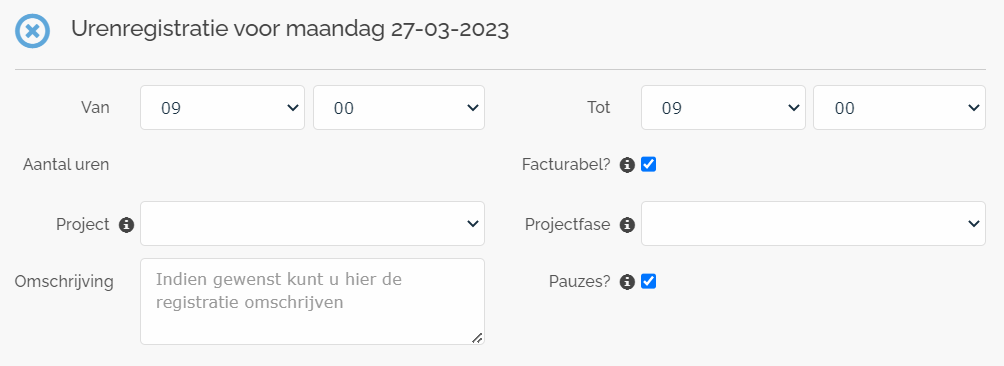
Task: Click the Omschrijving label text
Action: pos(64,282)
